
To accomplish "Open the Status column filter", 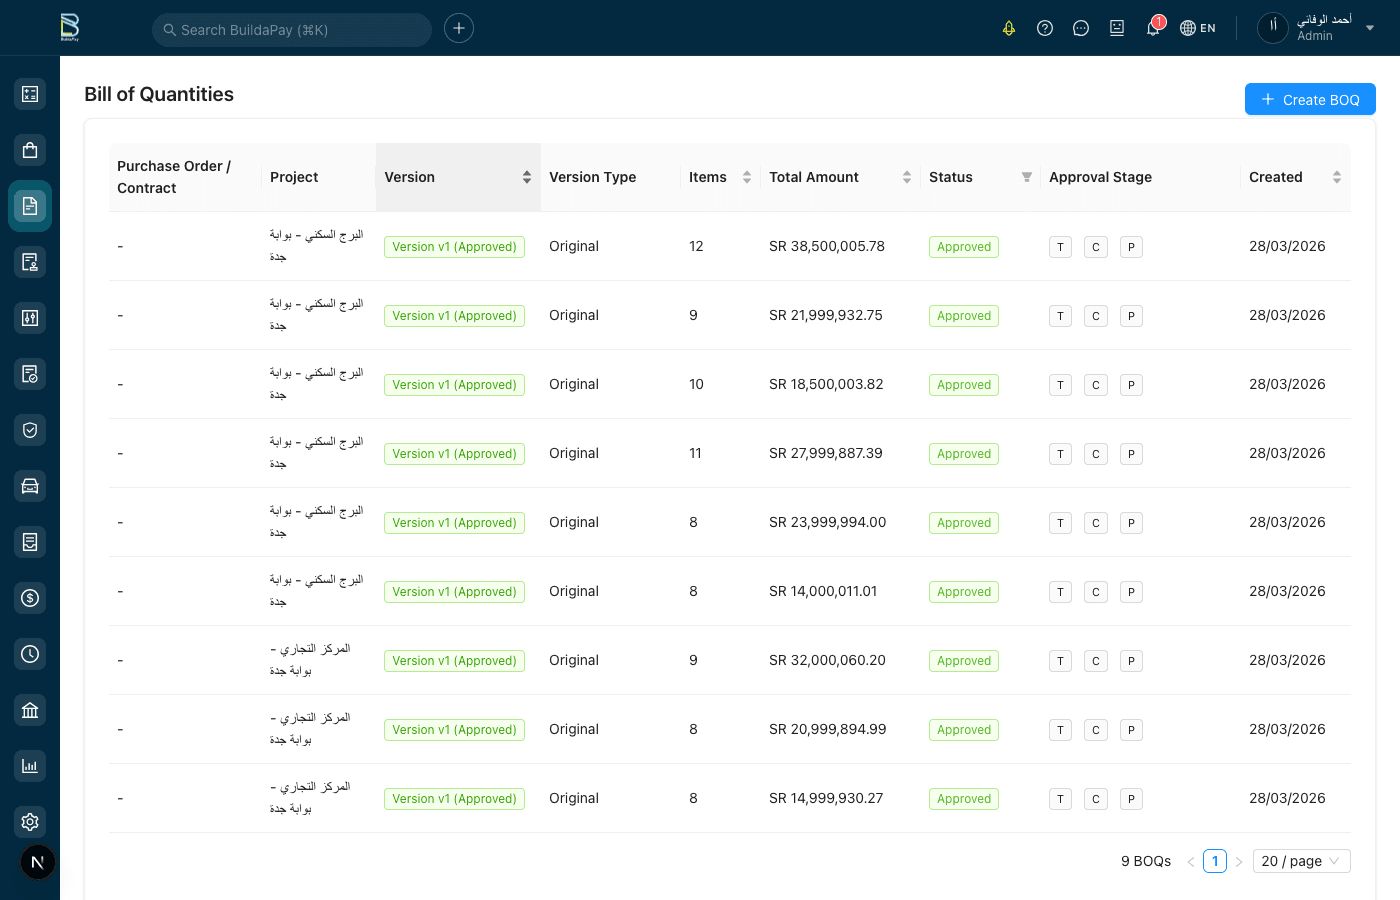I will coord(1026,177).
